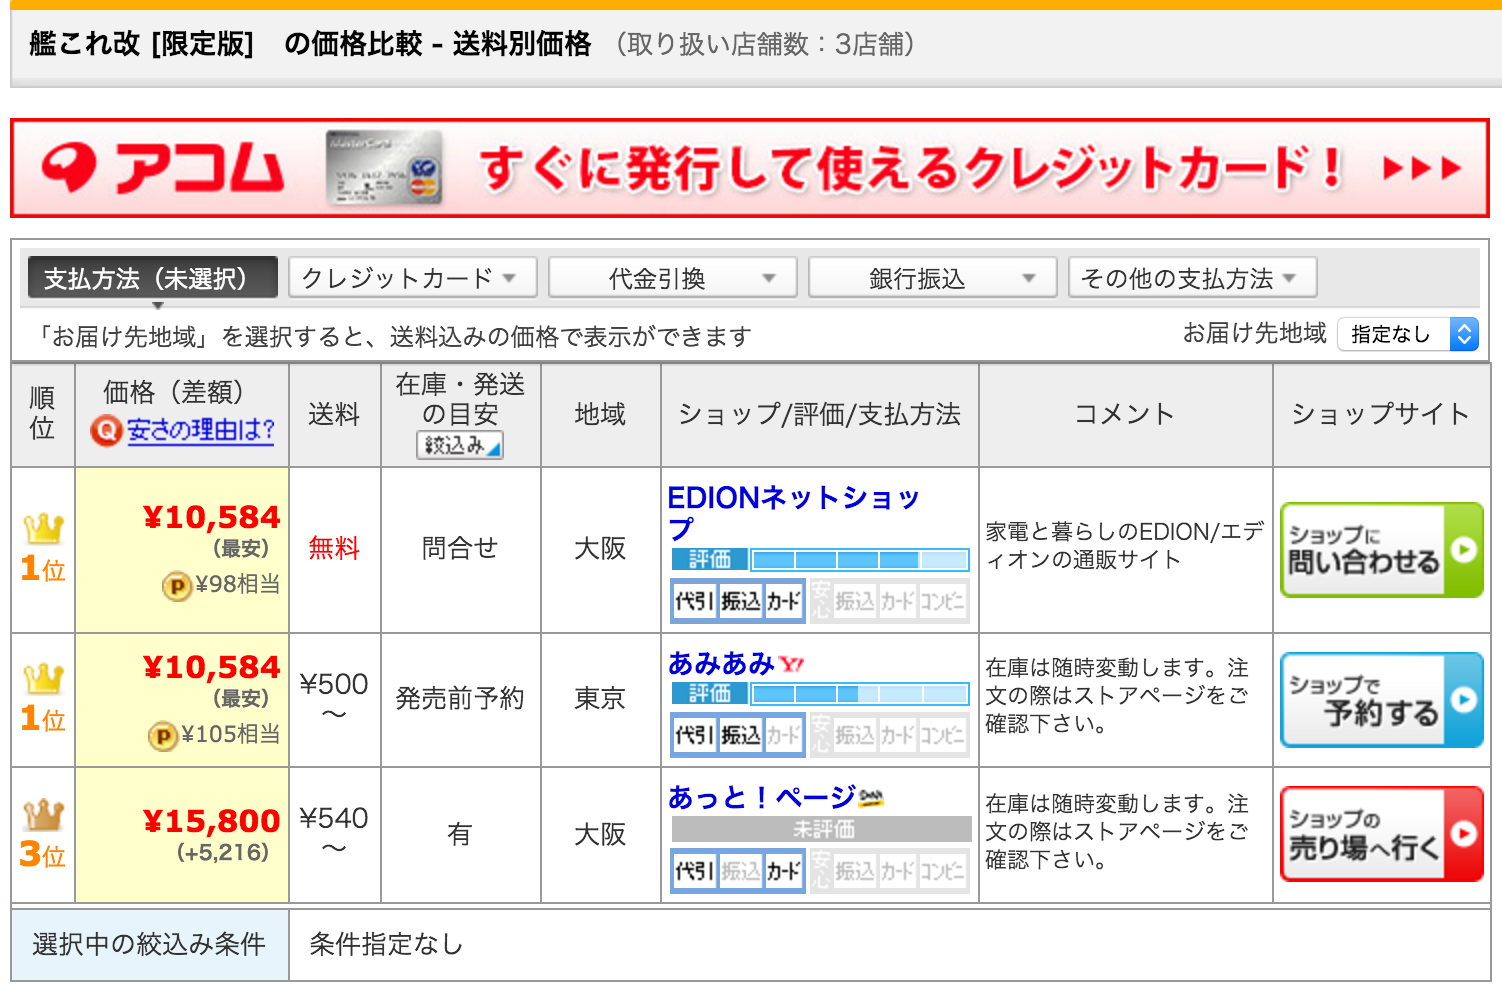Click the 代引 payment icon in EDION row

694,601
